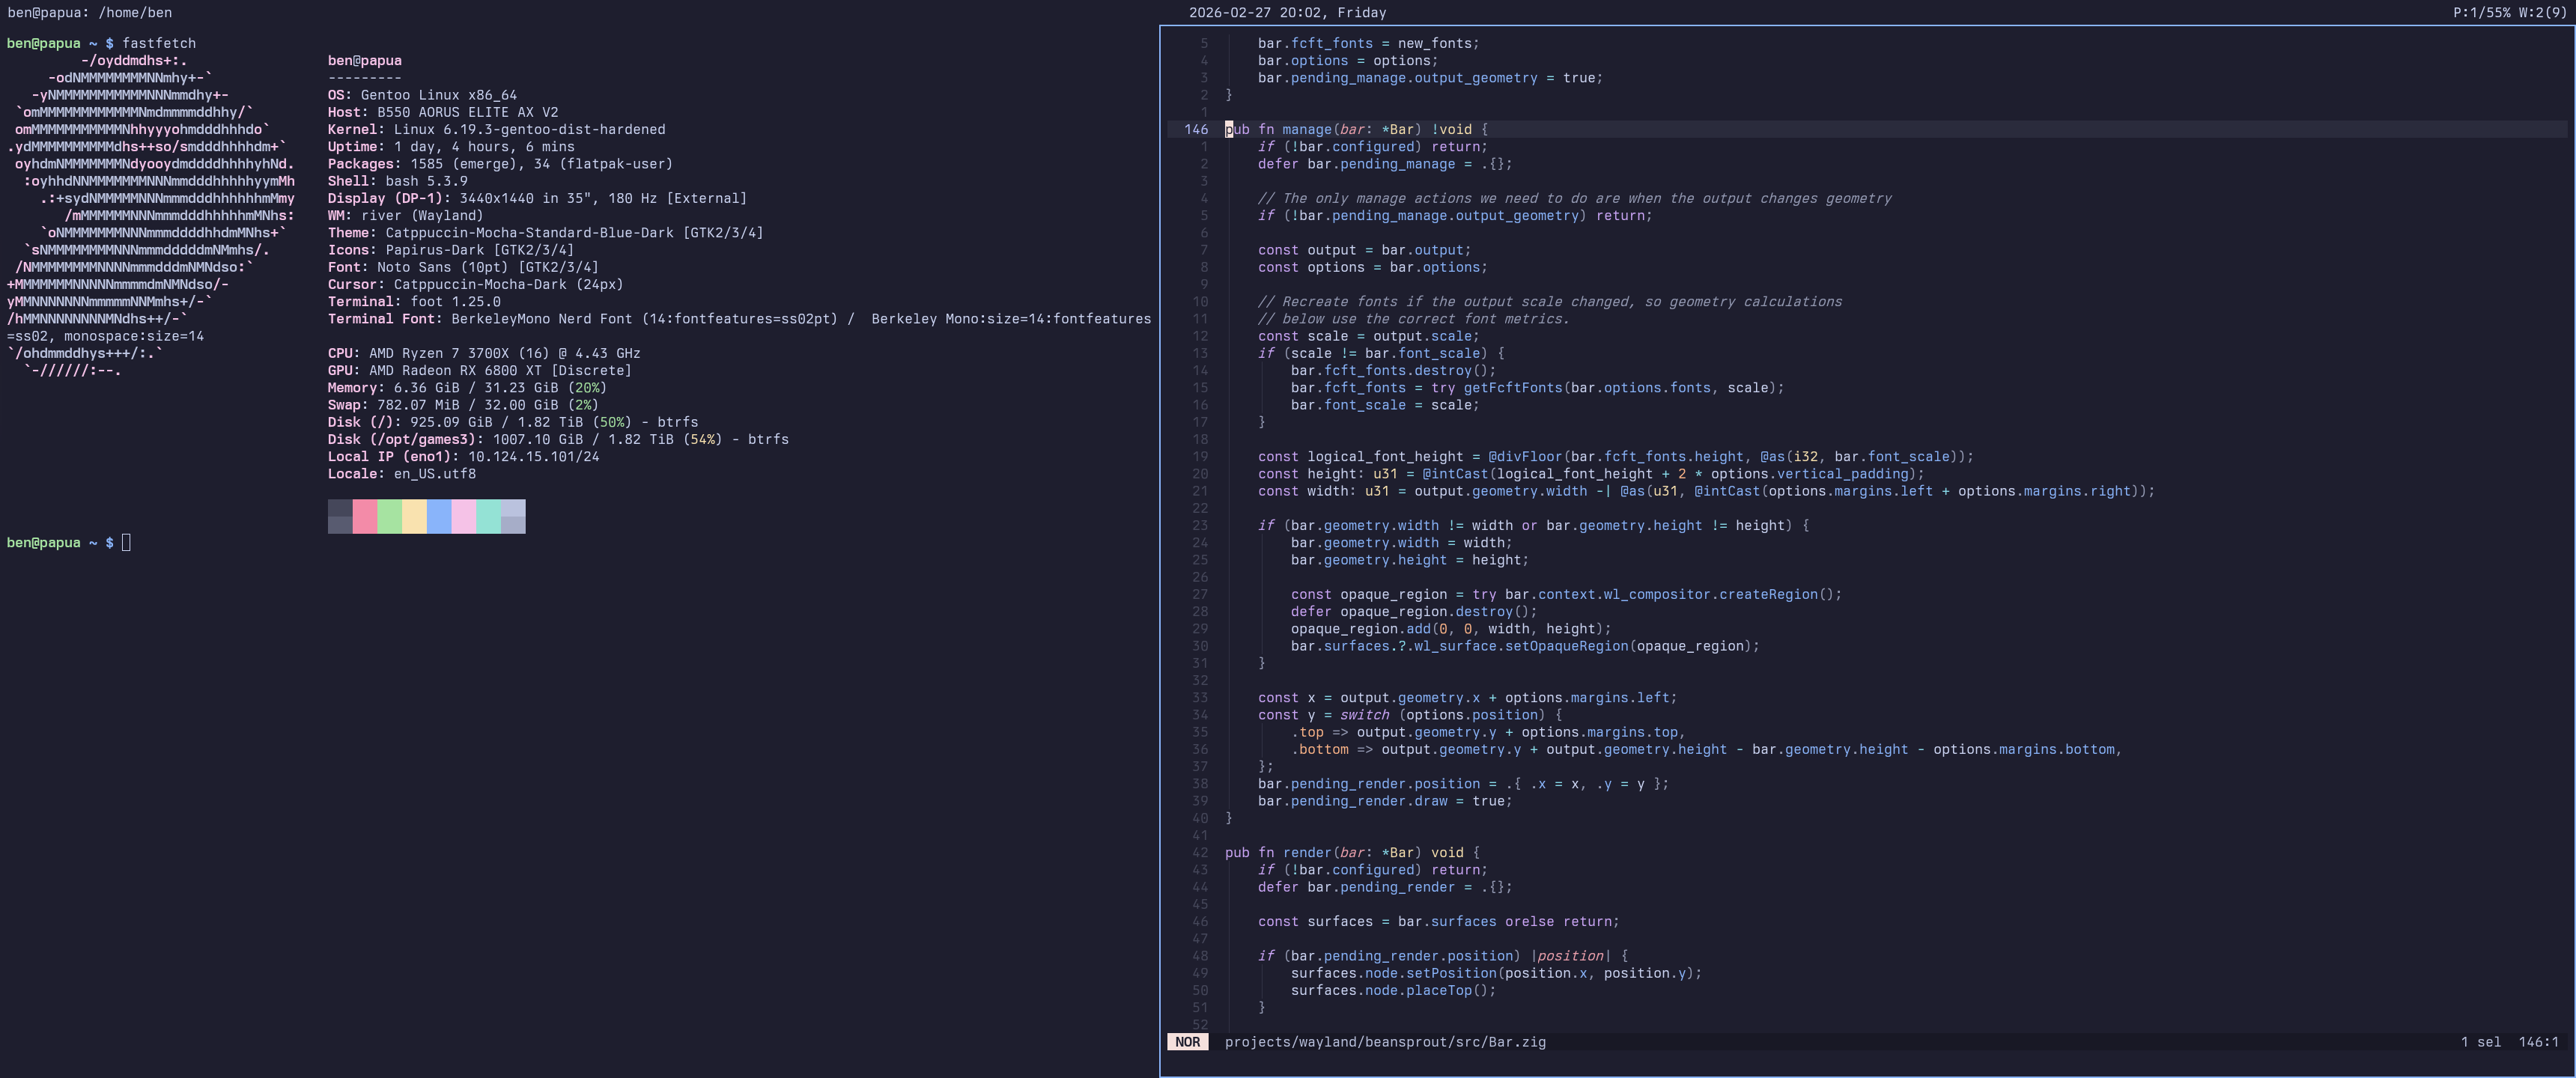Click the Bar.zig file path in statusline
The height and width of the screenshot is (1078, 2576).
click(1384, 1042)
